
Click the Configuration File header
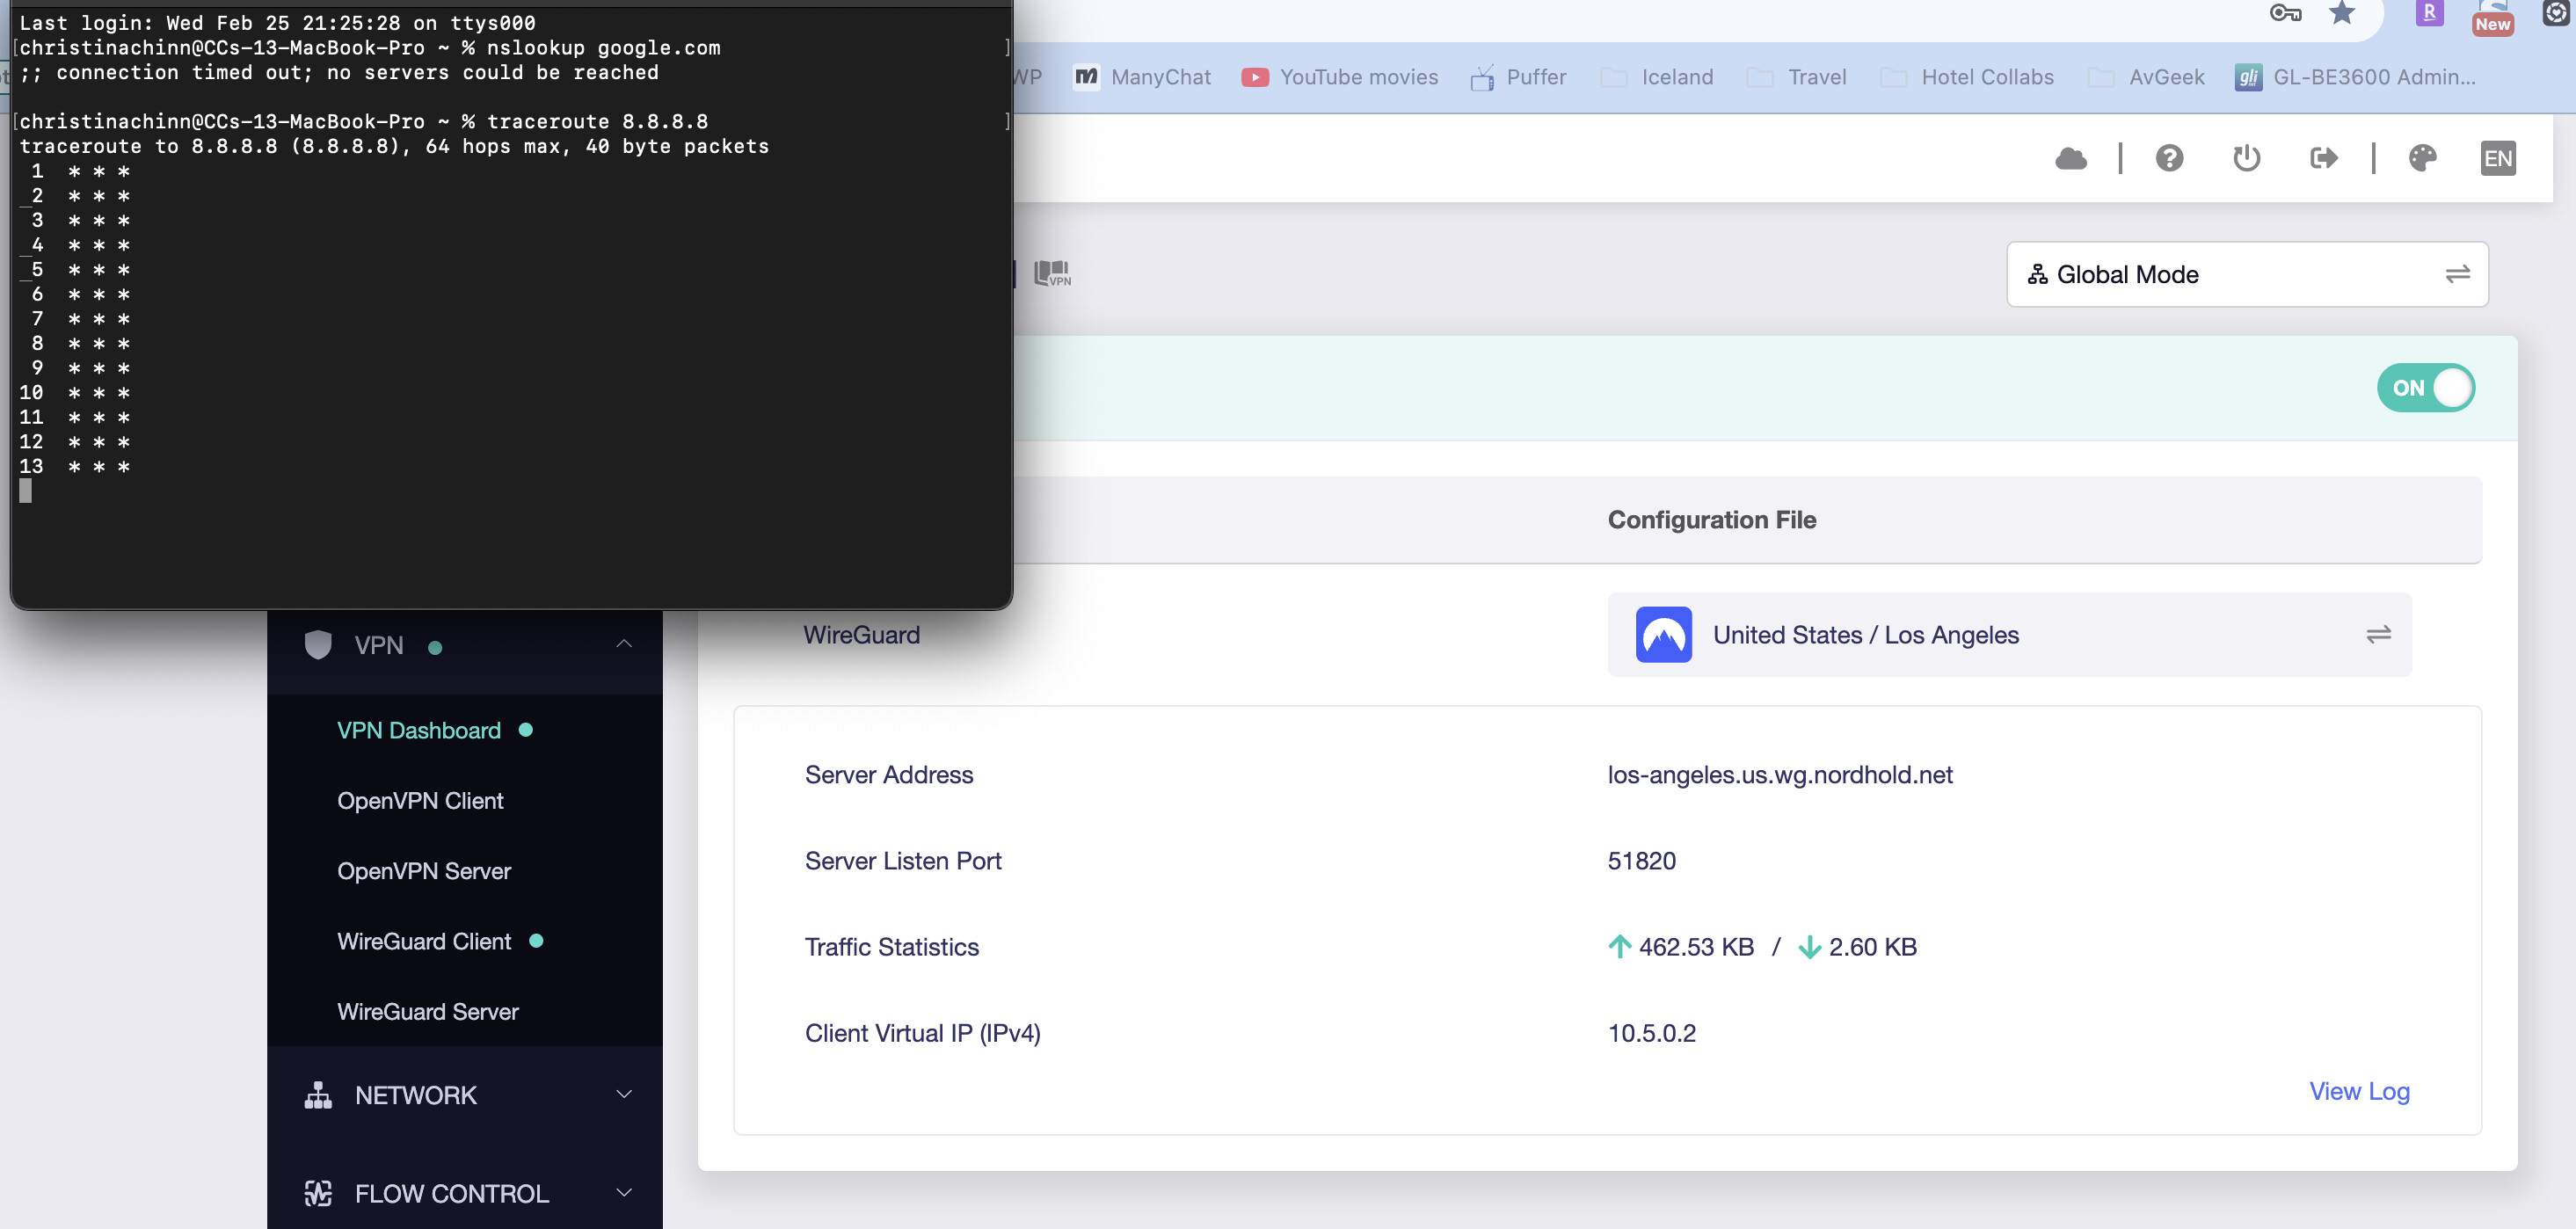[1711, 519]
